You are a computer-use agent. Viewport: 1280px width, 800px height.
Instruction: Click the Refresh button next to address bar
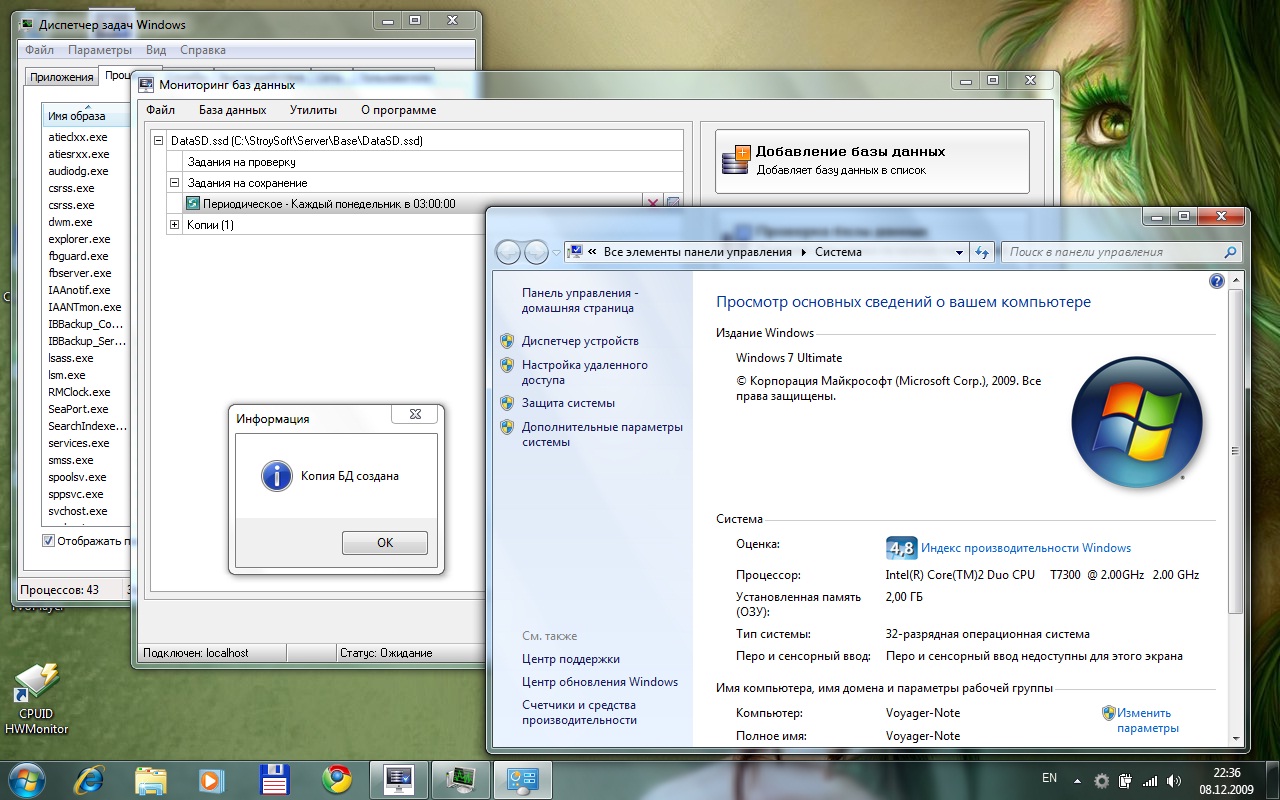(x=982, y=253)
